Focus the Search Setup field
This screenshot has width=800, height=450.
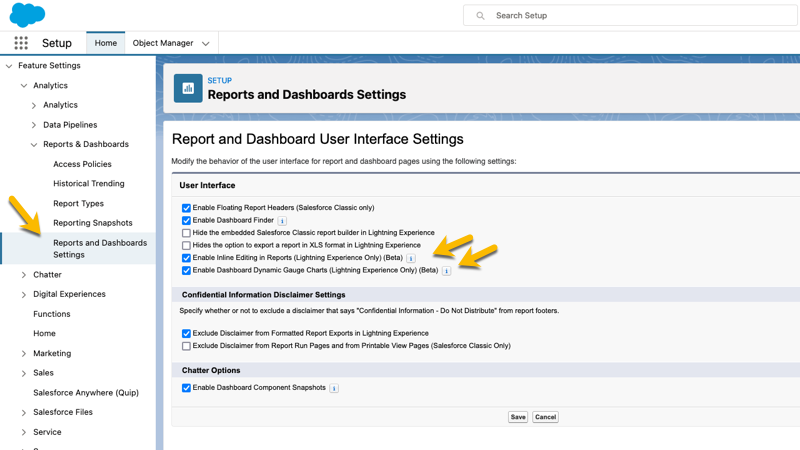pos(631,15)
